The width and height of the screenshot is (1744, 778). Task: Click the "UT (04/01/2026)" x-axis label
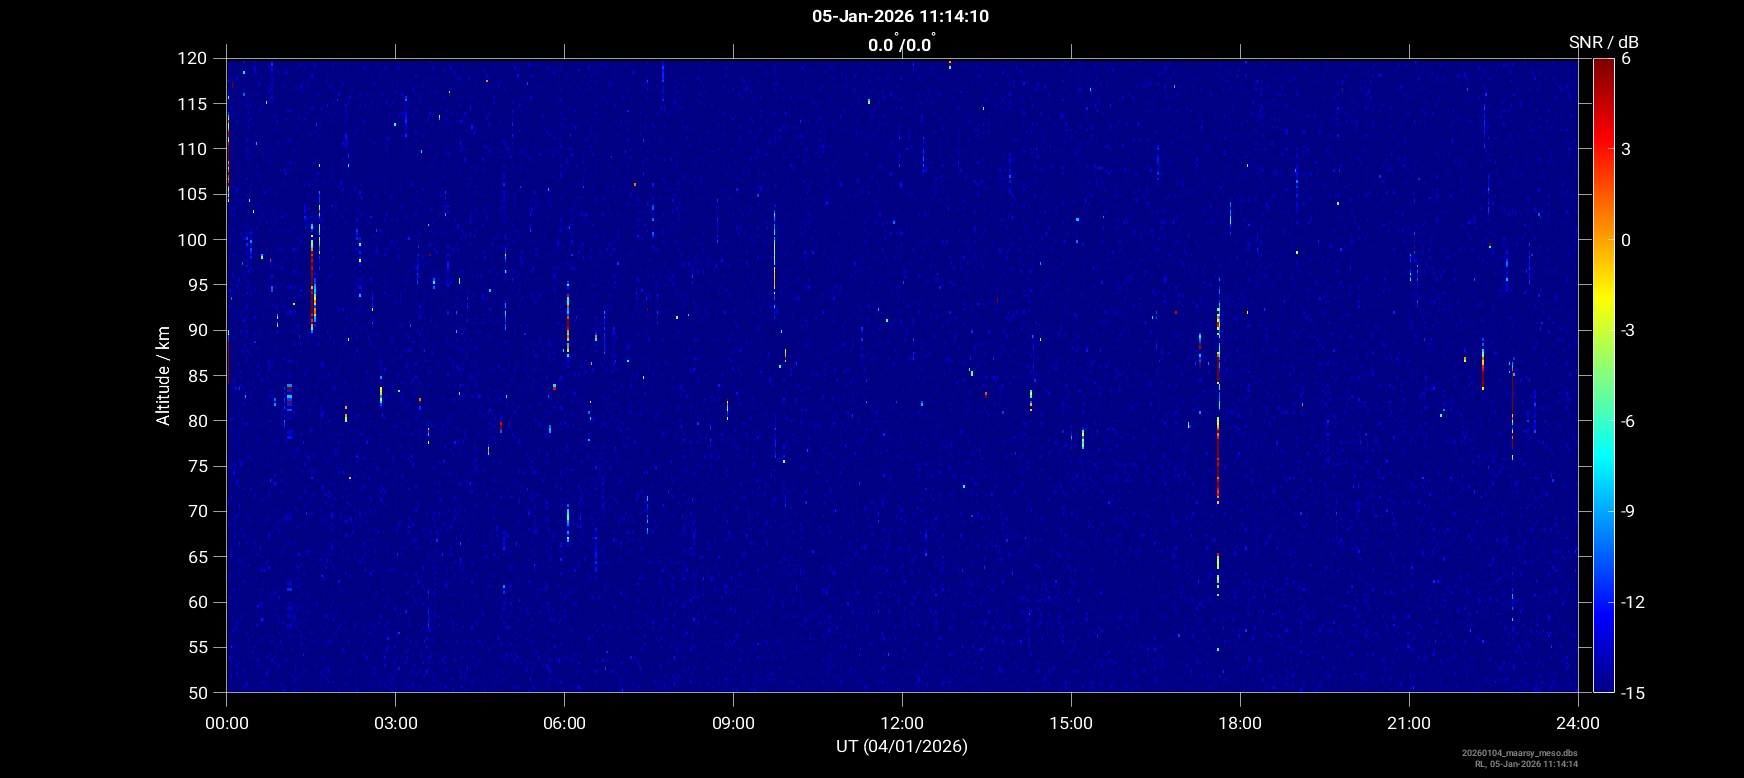901,746
